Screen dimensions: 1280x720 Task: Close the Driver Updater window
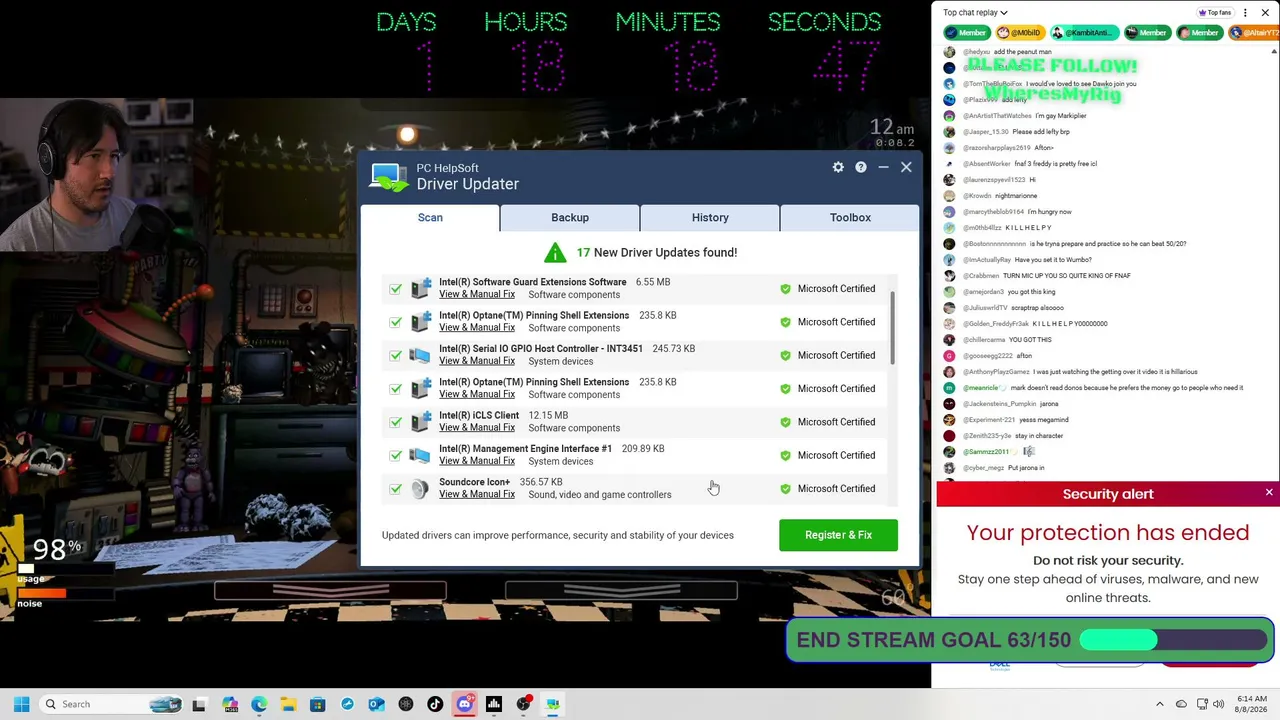(906, 167)
